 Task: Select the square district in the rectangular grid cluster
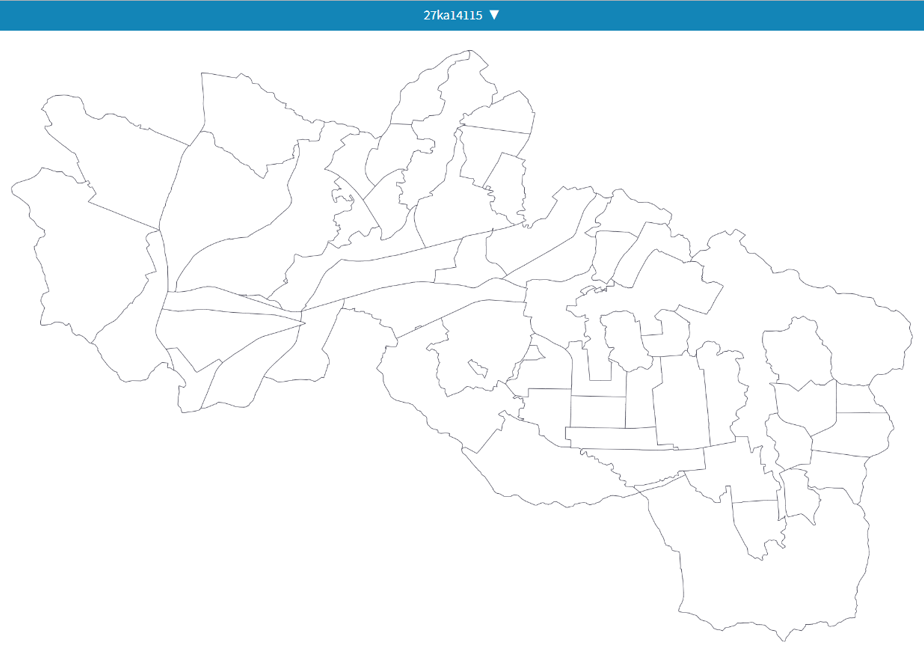pyautogui.click(x=598, y=412)
